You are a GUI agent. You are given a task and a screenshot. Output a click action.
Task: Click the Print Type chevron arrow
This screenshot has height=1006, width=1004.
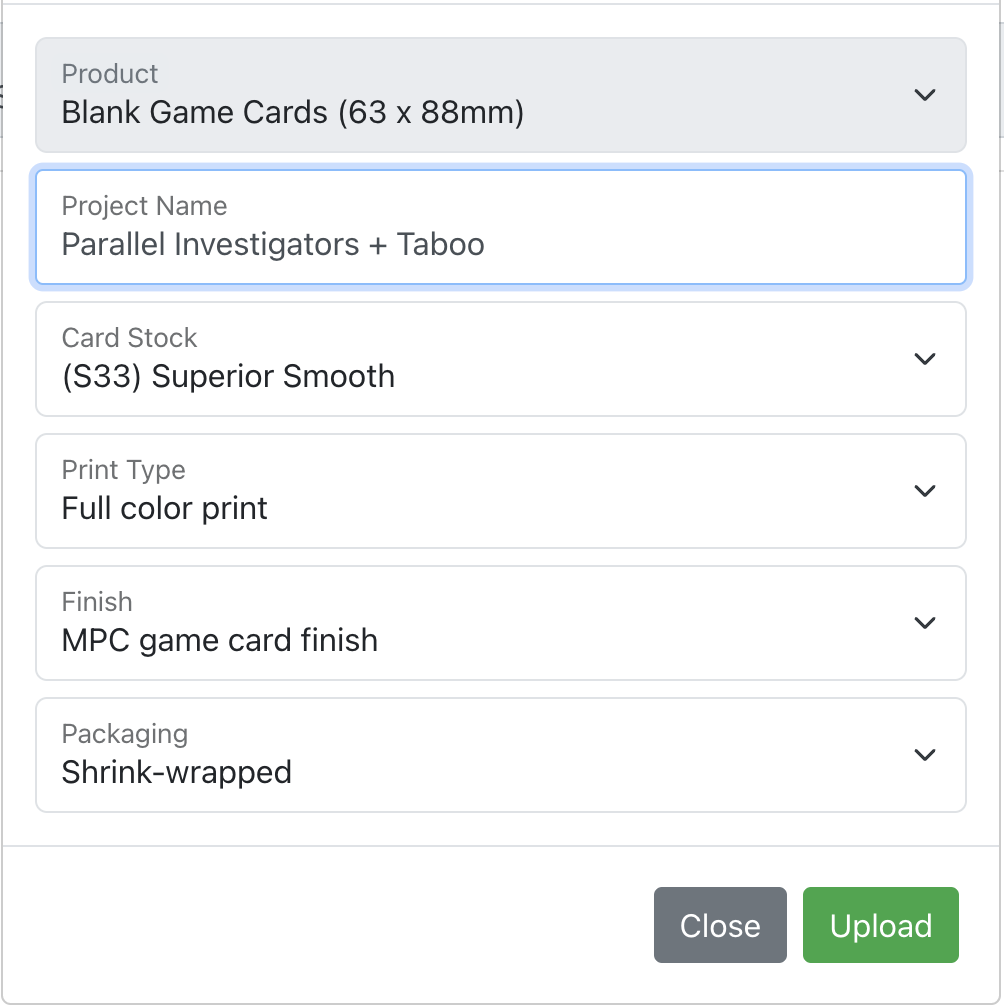(x=925, y=491)
